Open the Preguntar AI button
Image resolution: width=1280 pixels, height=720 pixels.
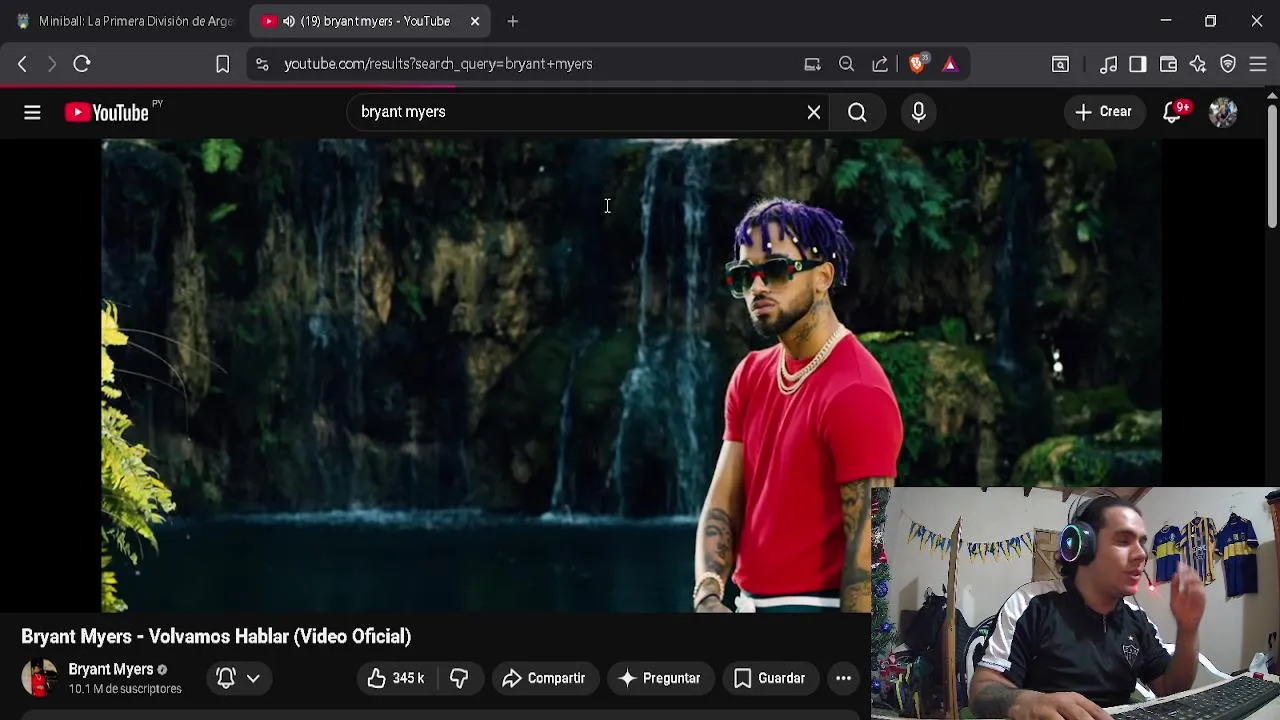click(x=660, y=678)
